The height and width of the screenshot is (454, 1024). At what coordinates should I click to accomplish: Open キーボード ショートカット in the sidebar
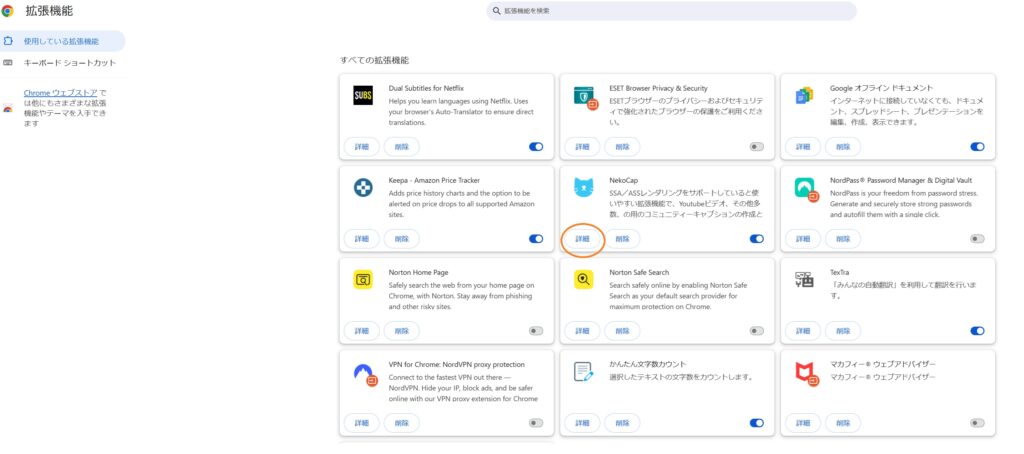(62, 63)
